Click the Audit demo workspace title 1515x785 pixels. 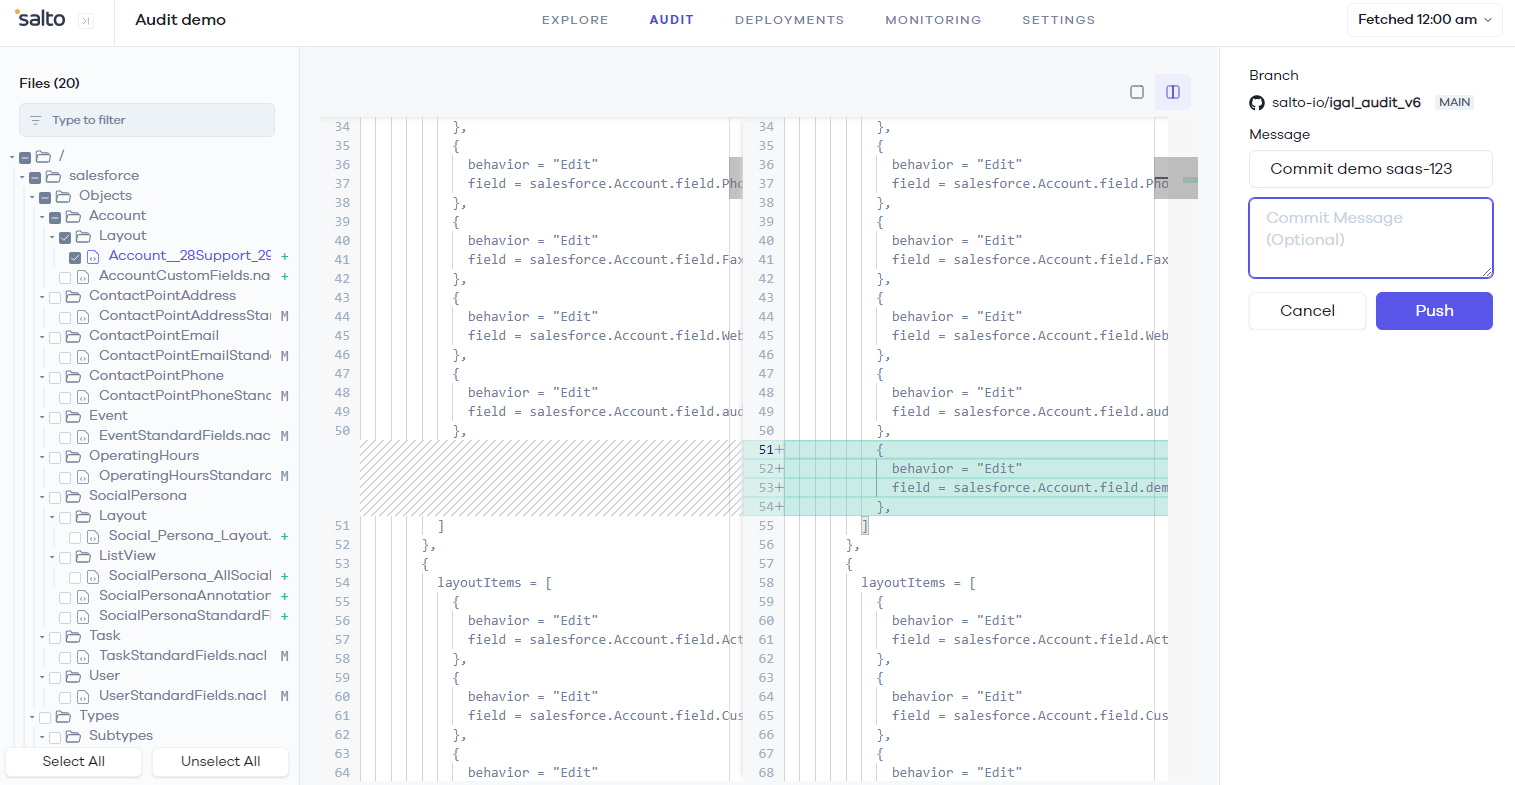180,20
